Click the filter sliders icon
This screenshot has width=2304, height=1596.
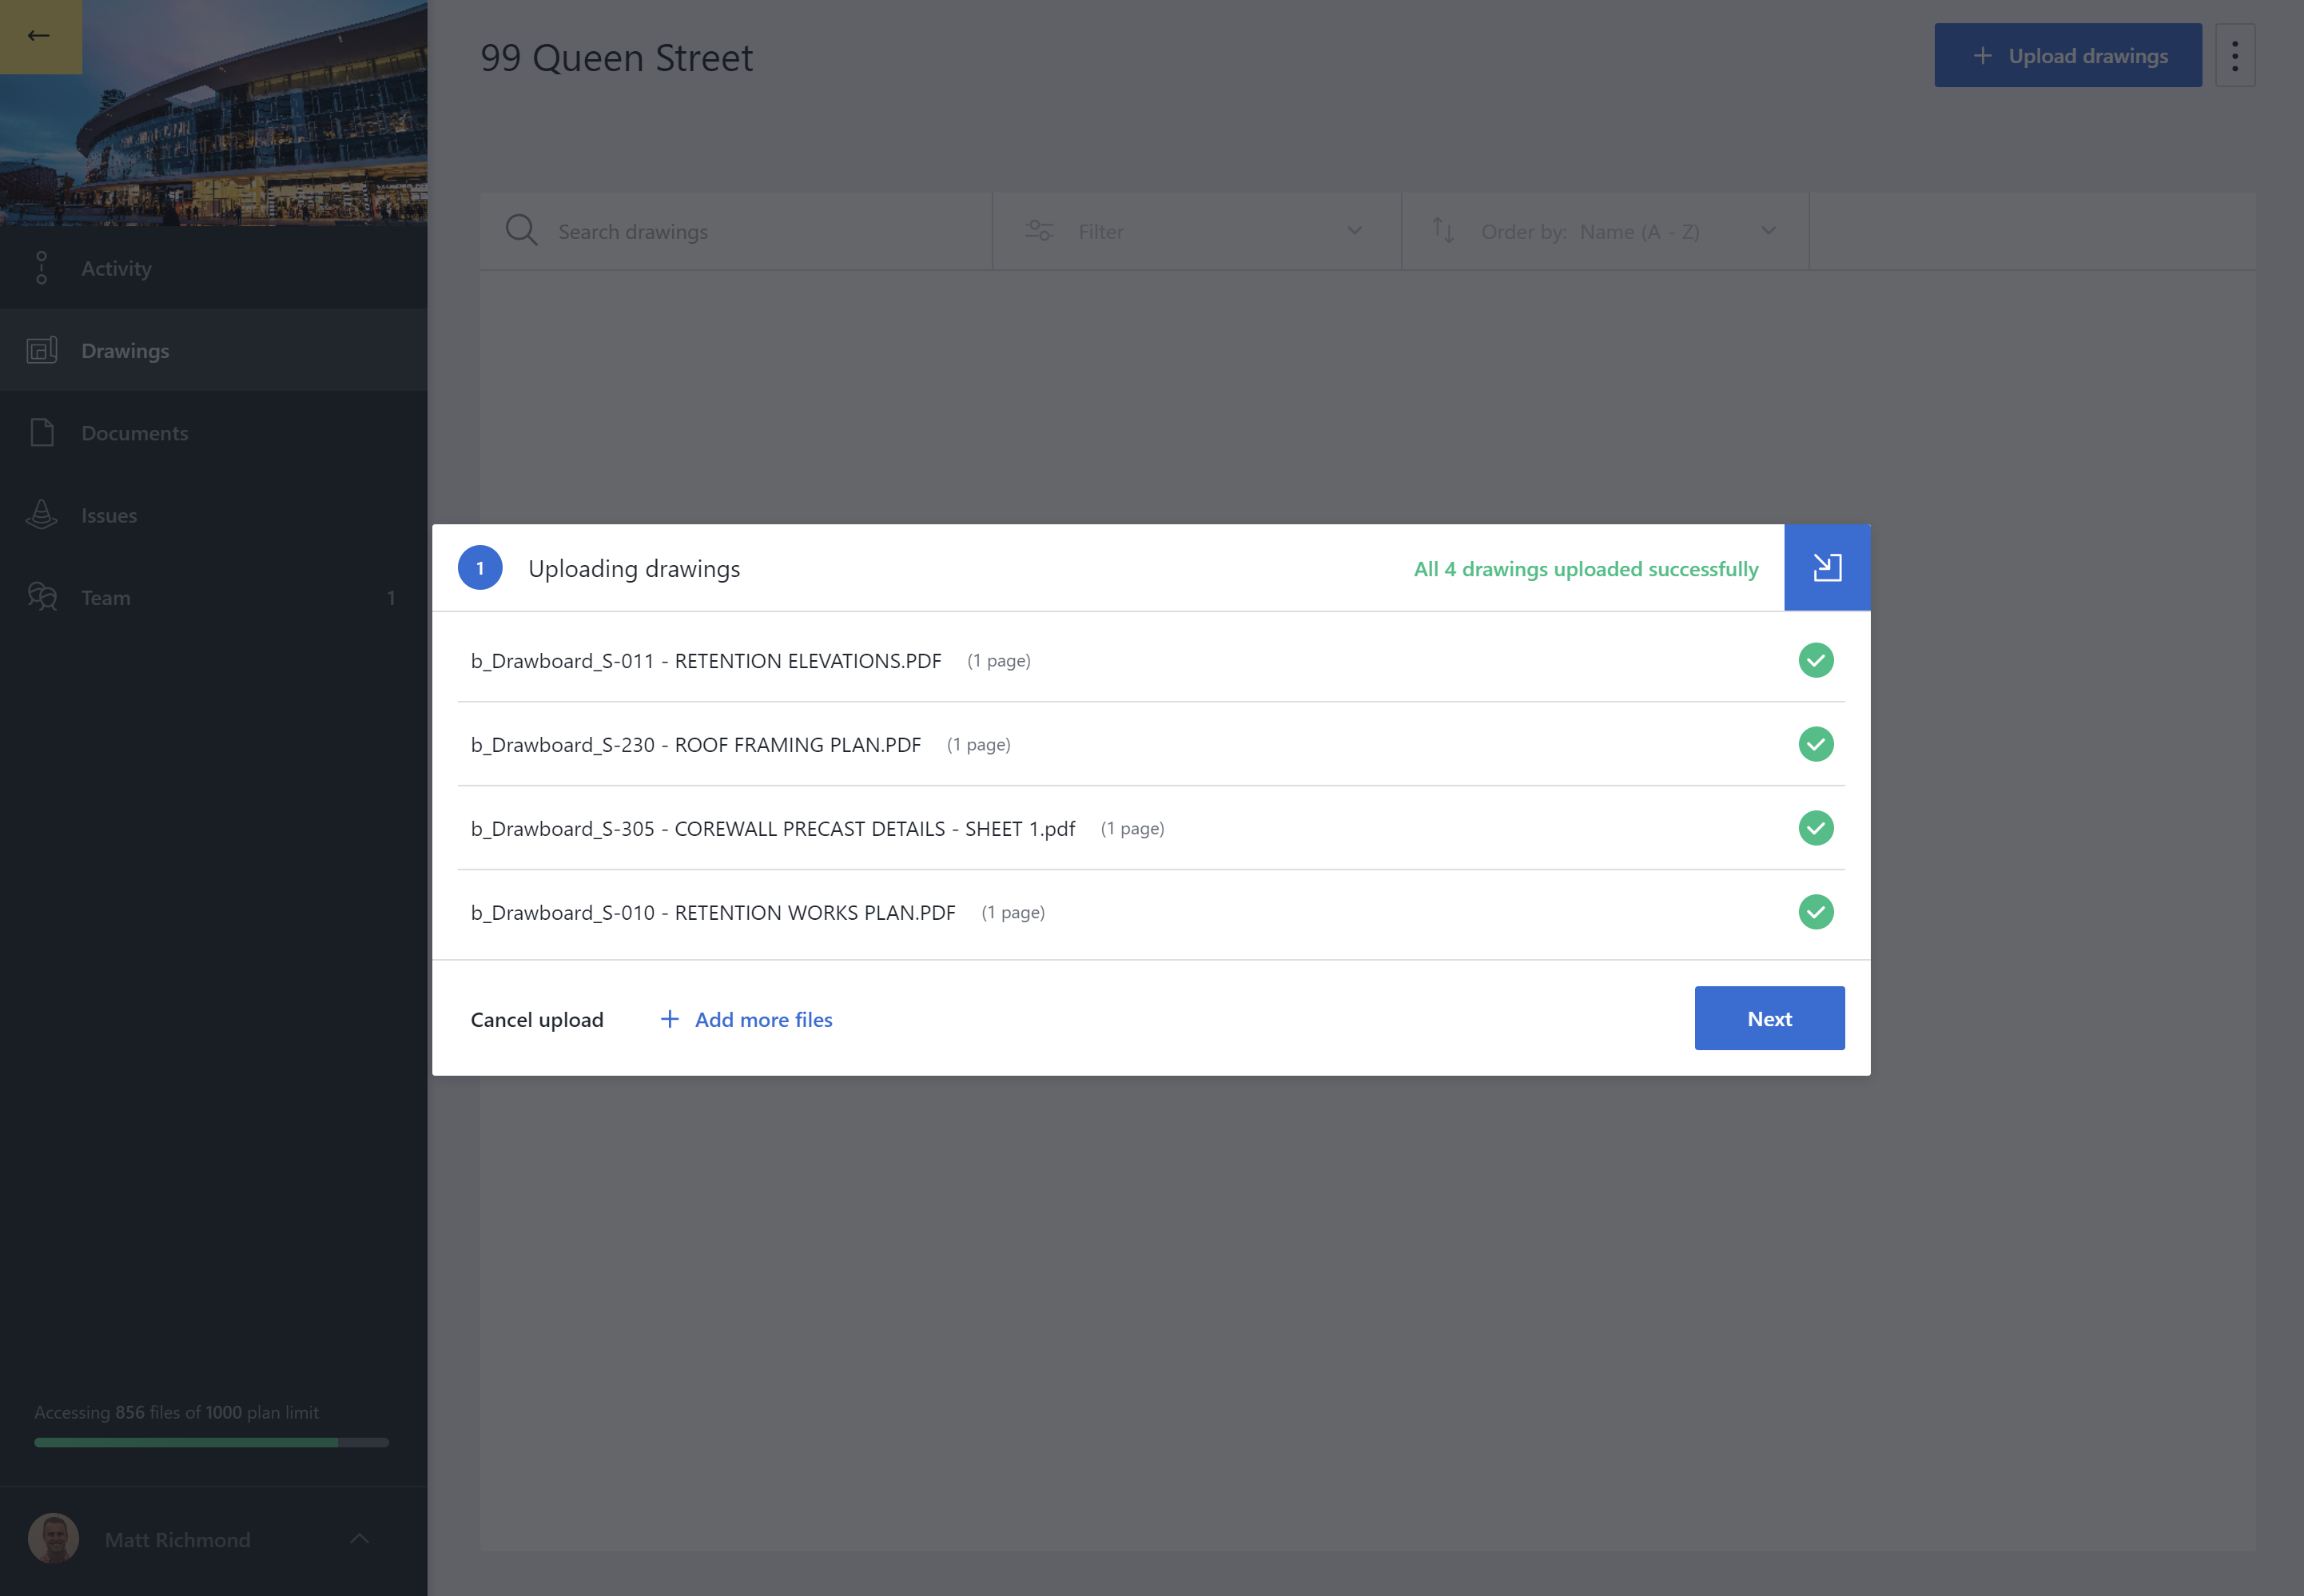pos(1039,231)
